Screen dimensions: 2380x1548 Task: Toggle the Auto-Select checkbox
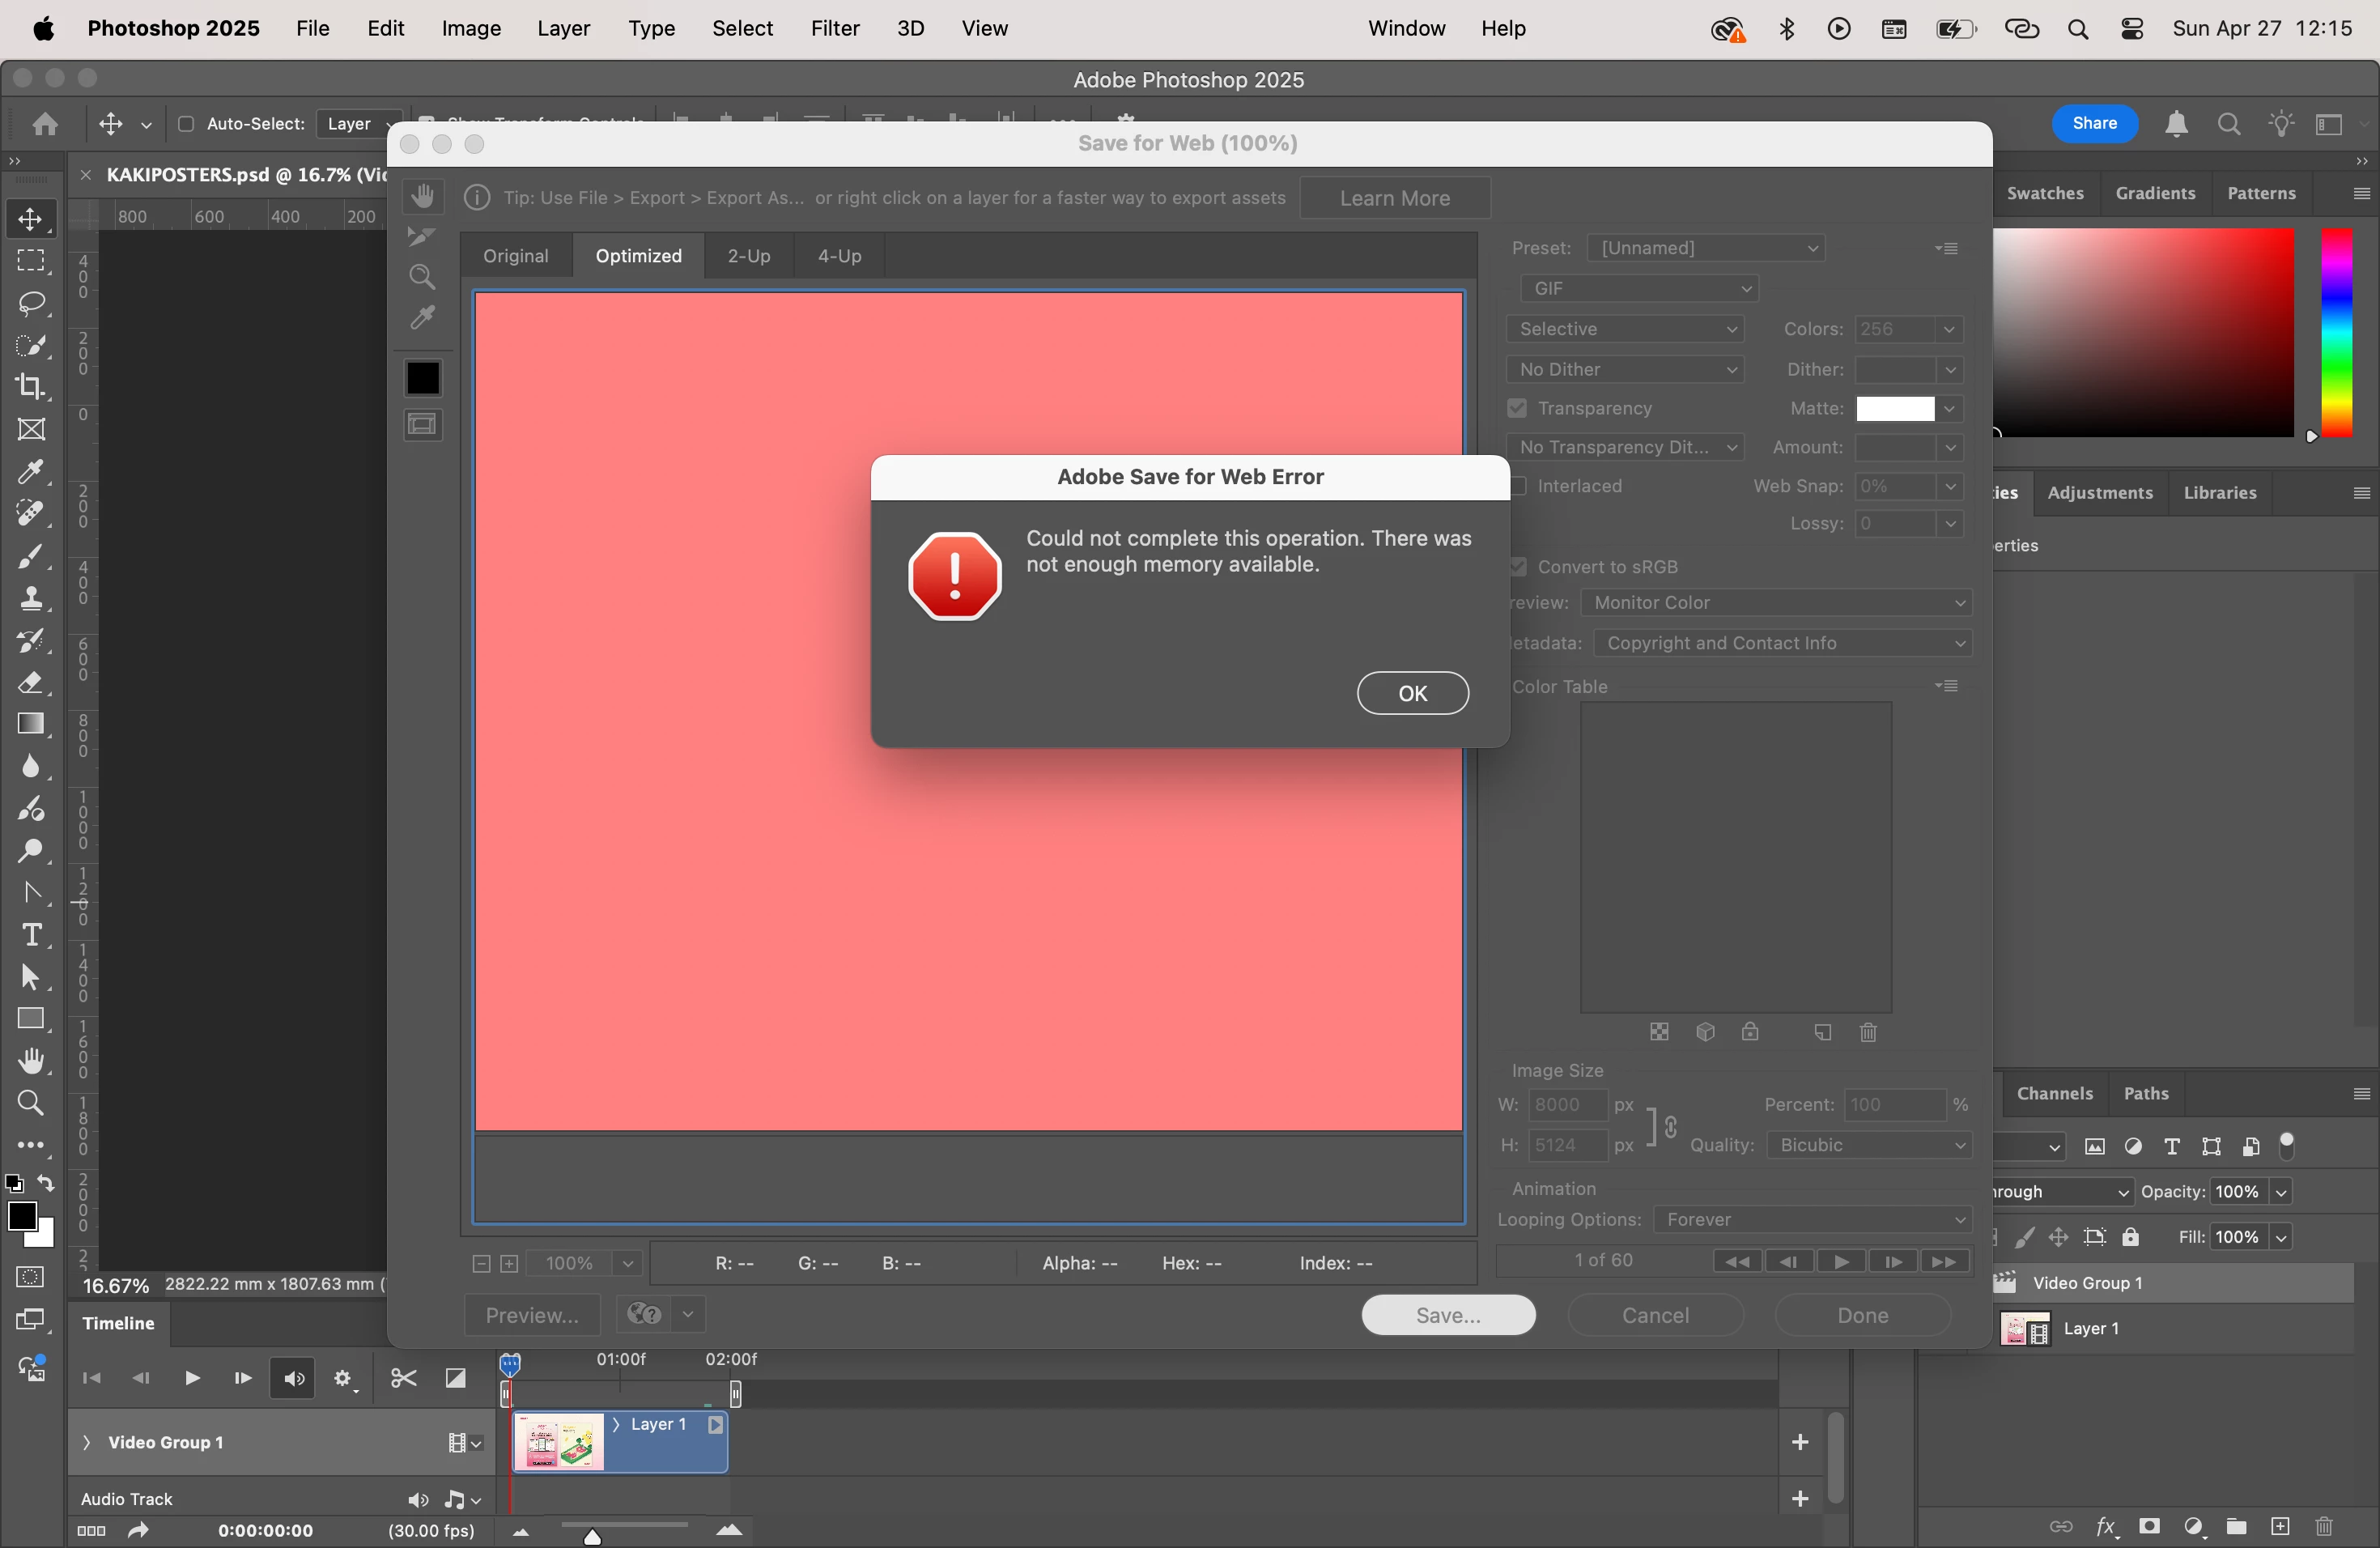(186, 124)
